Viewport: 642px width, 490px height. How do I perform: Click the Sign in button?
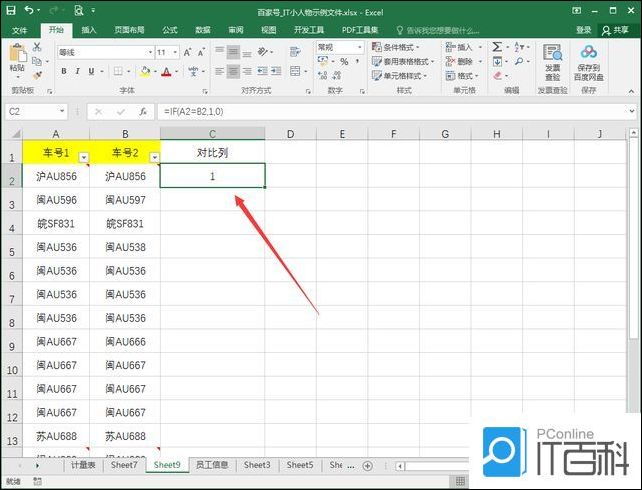(x=583, y=30)
